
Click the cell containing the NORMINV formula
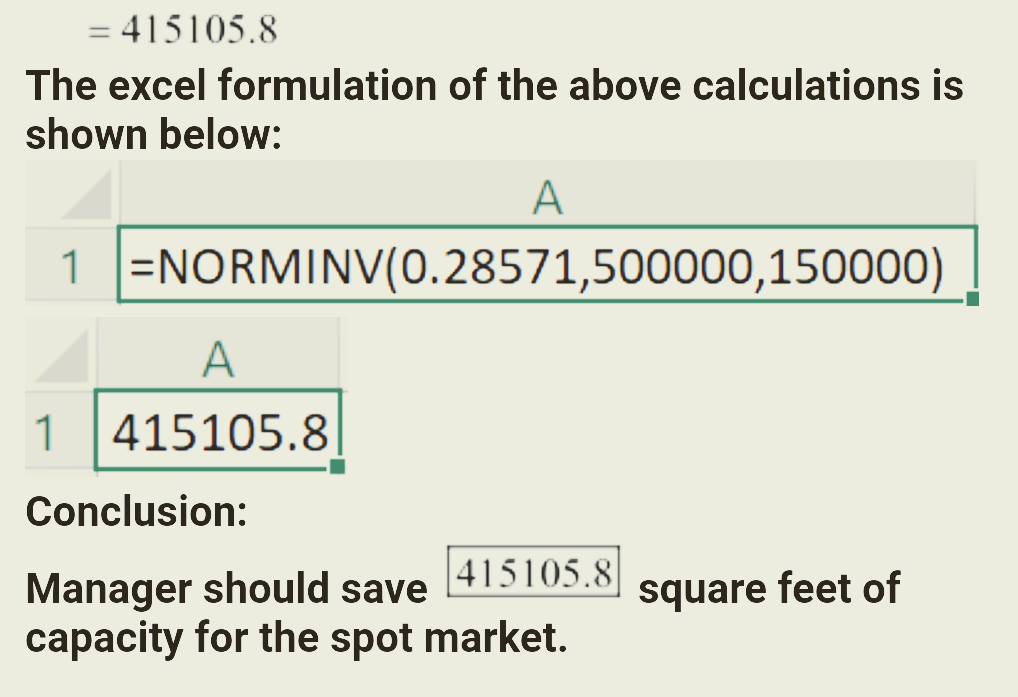pos(545,266)
